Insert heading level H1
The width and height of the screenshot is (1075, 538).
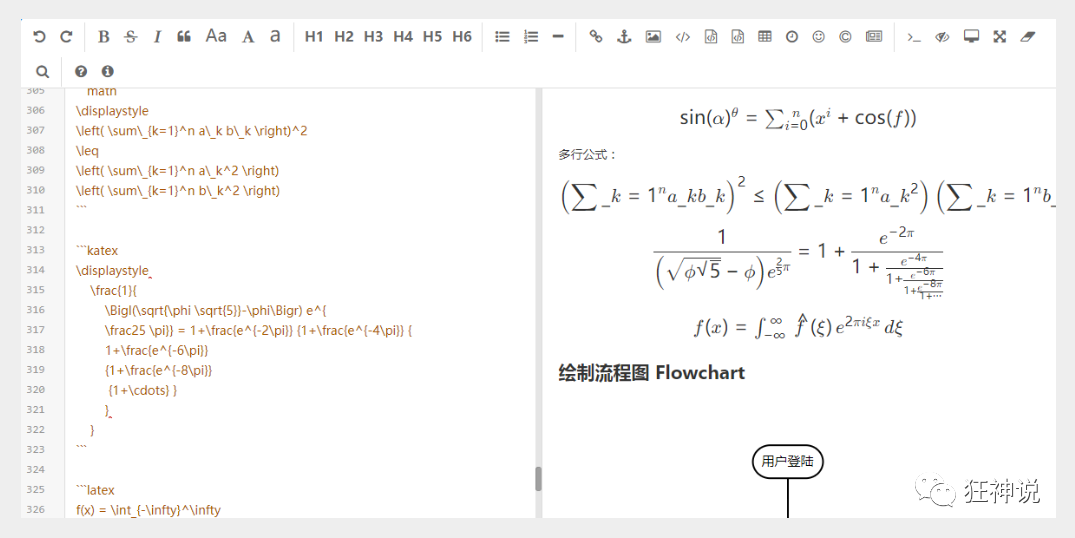[314, 36]
